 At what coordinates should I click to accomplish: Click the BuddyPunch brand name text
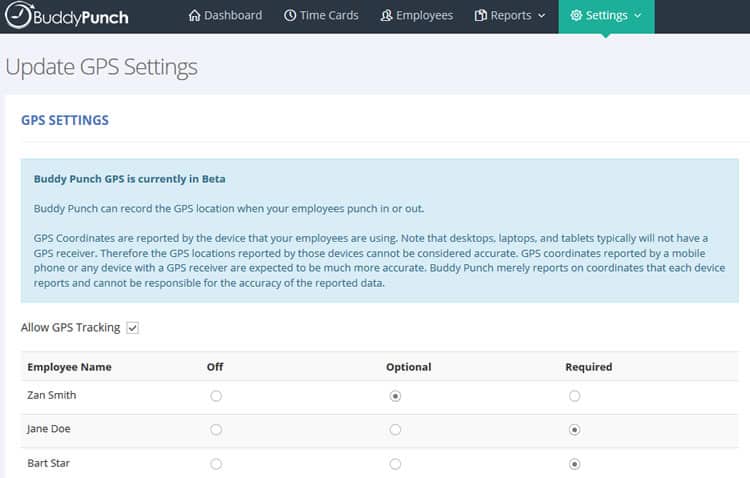(81, 18)
